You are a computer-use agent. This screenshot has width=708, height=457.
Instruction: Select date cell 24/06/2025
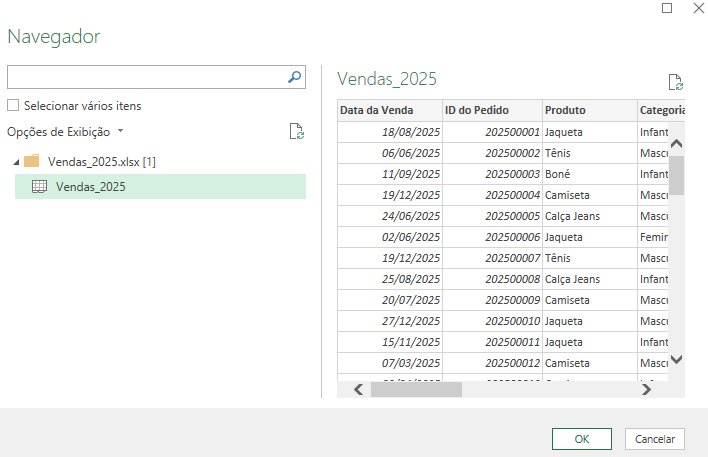390,216
